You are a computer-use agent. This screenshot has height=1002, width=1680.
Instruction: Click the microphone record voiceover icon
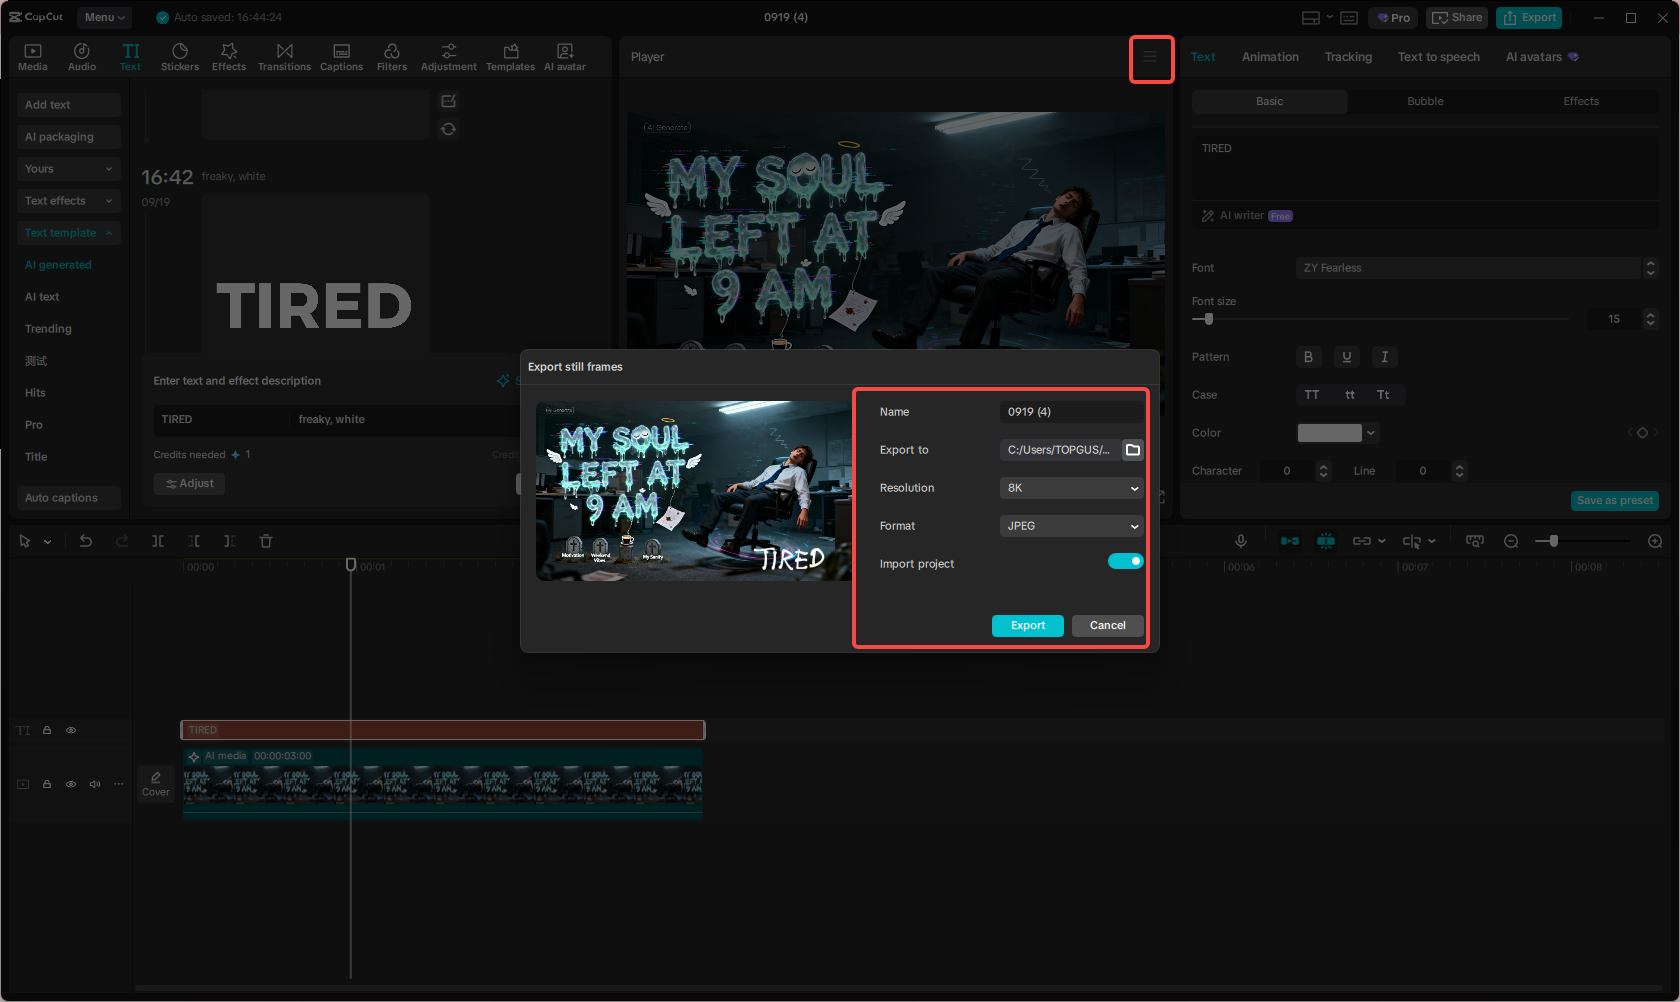coord(1240,541)
